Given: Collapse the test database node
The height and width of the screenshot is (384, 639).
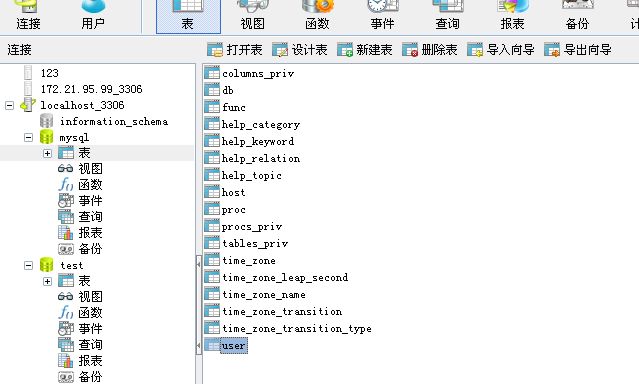Looking at the screenshot, I should coord(28,265).
